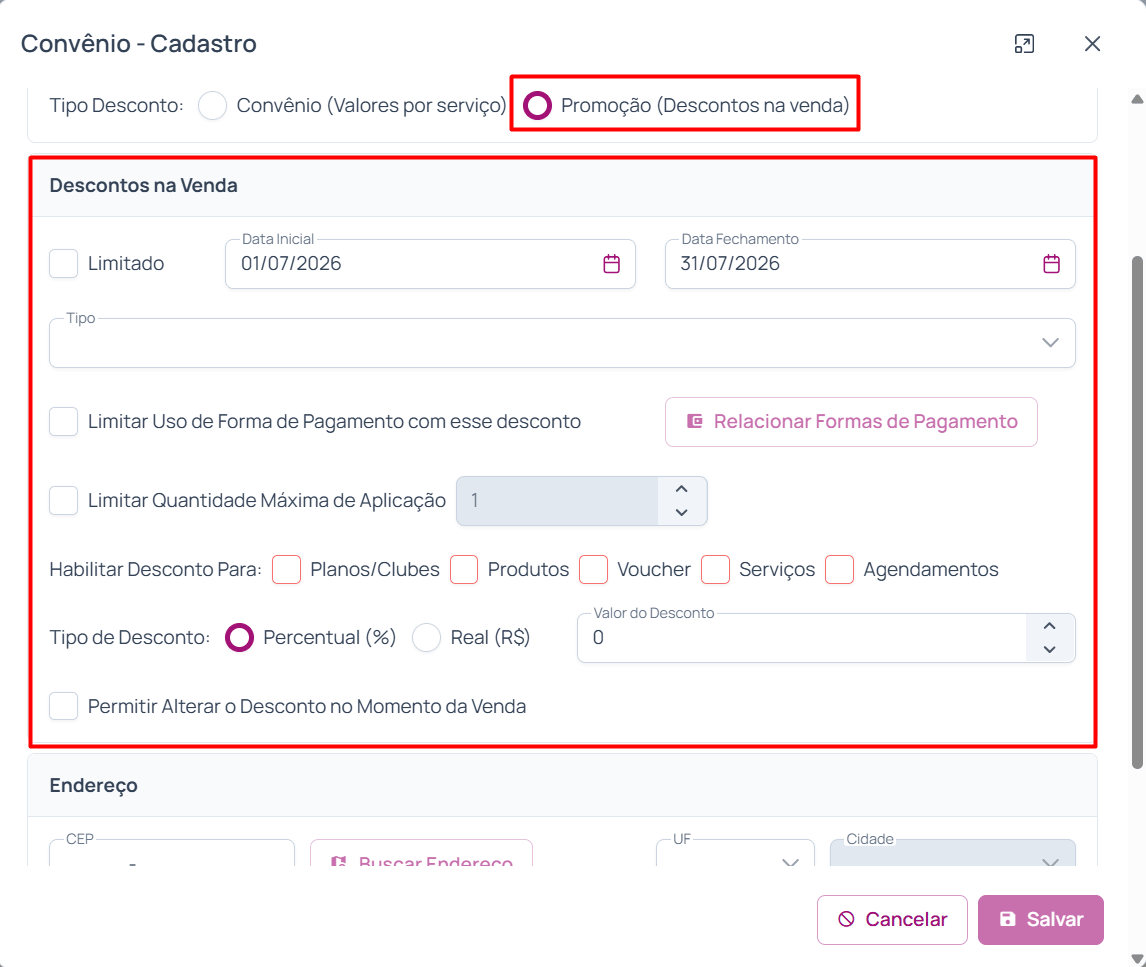Open the Cidade dropdown
Image resolution: width=1146 pixels, height=967 pixels.
pyautogui.click(x=952, y=853)
